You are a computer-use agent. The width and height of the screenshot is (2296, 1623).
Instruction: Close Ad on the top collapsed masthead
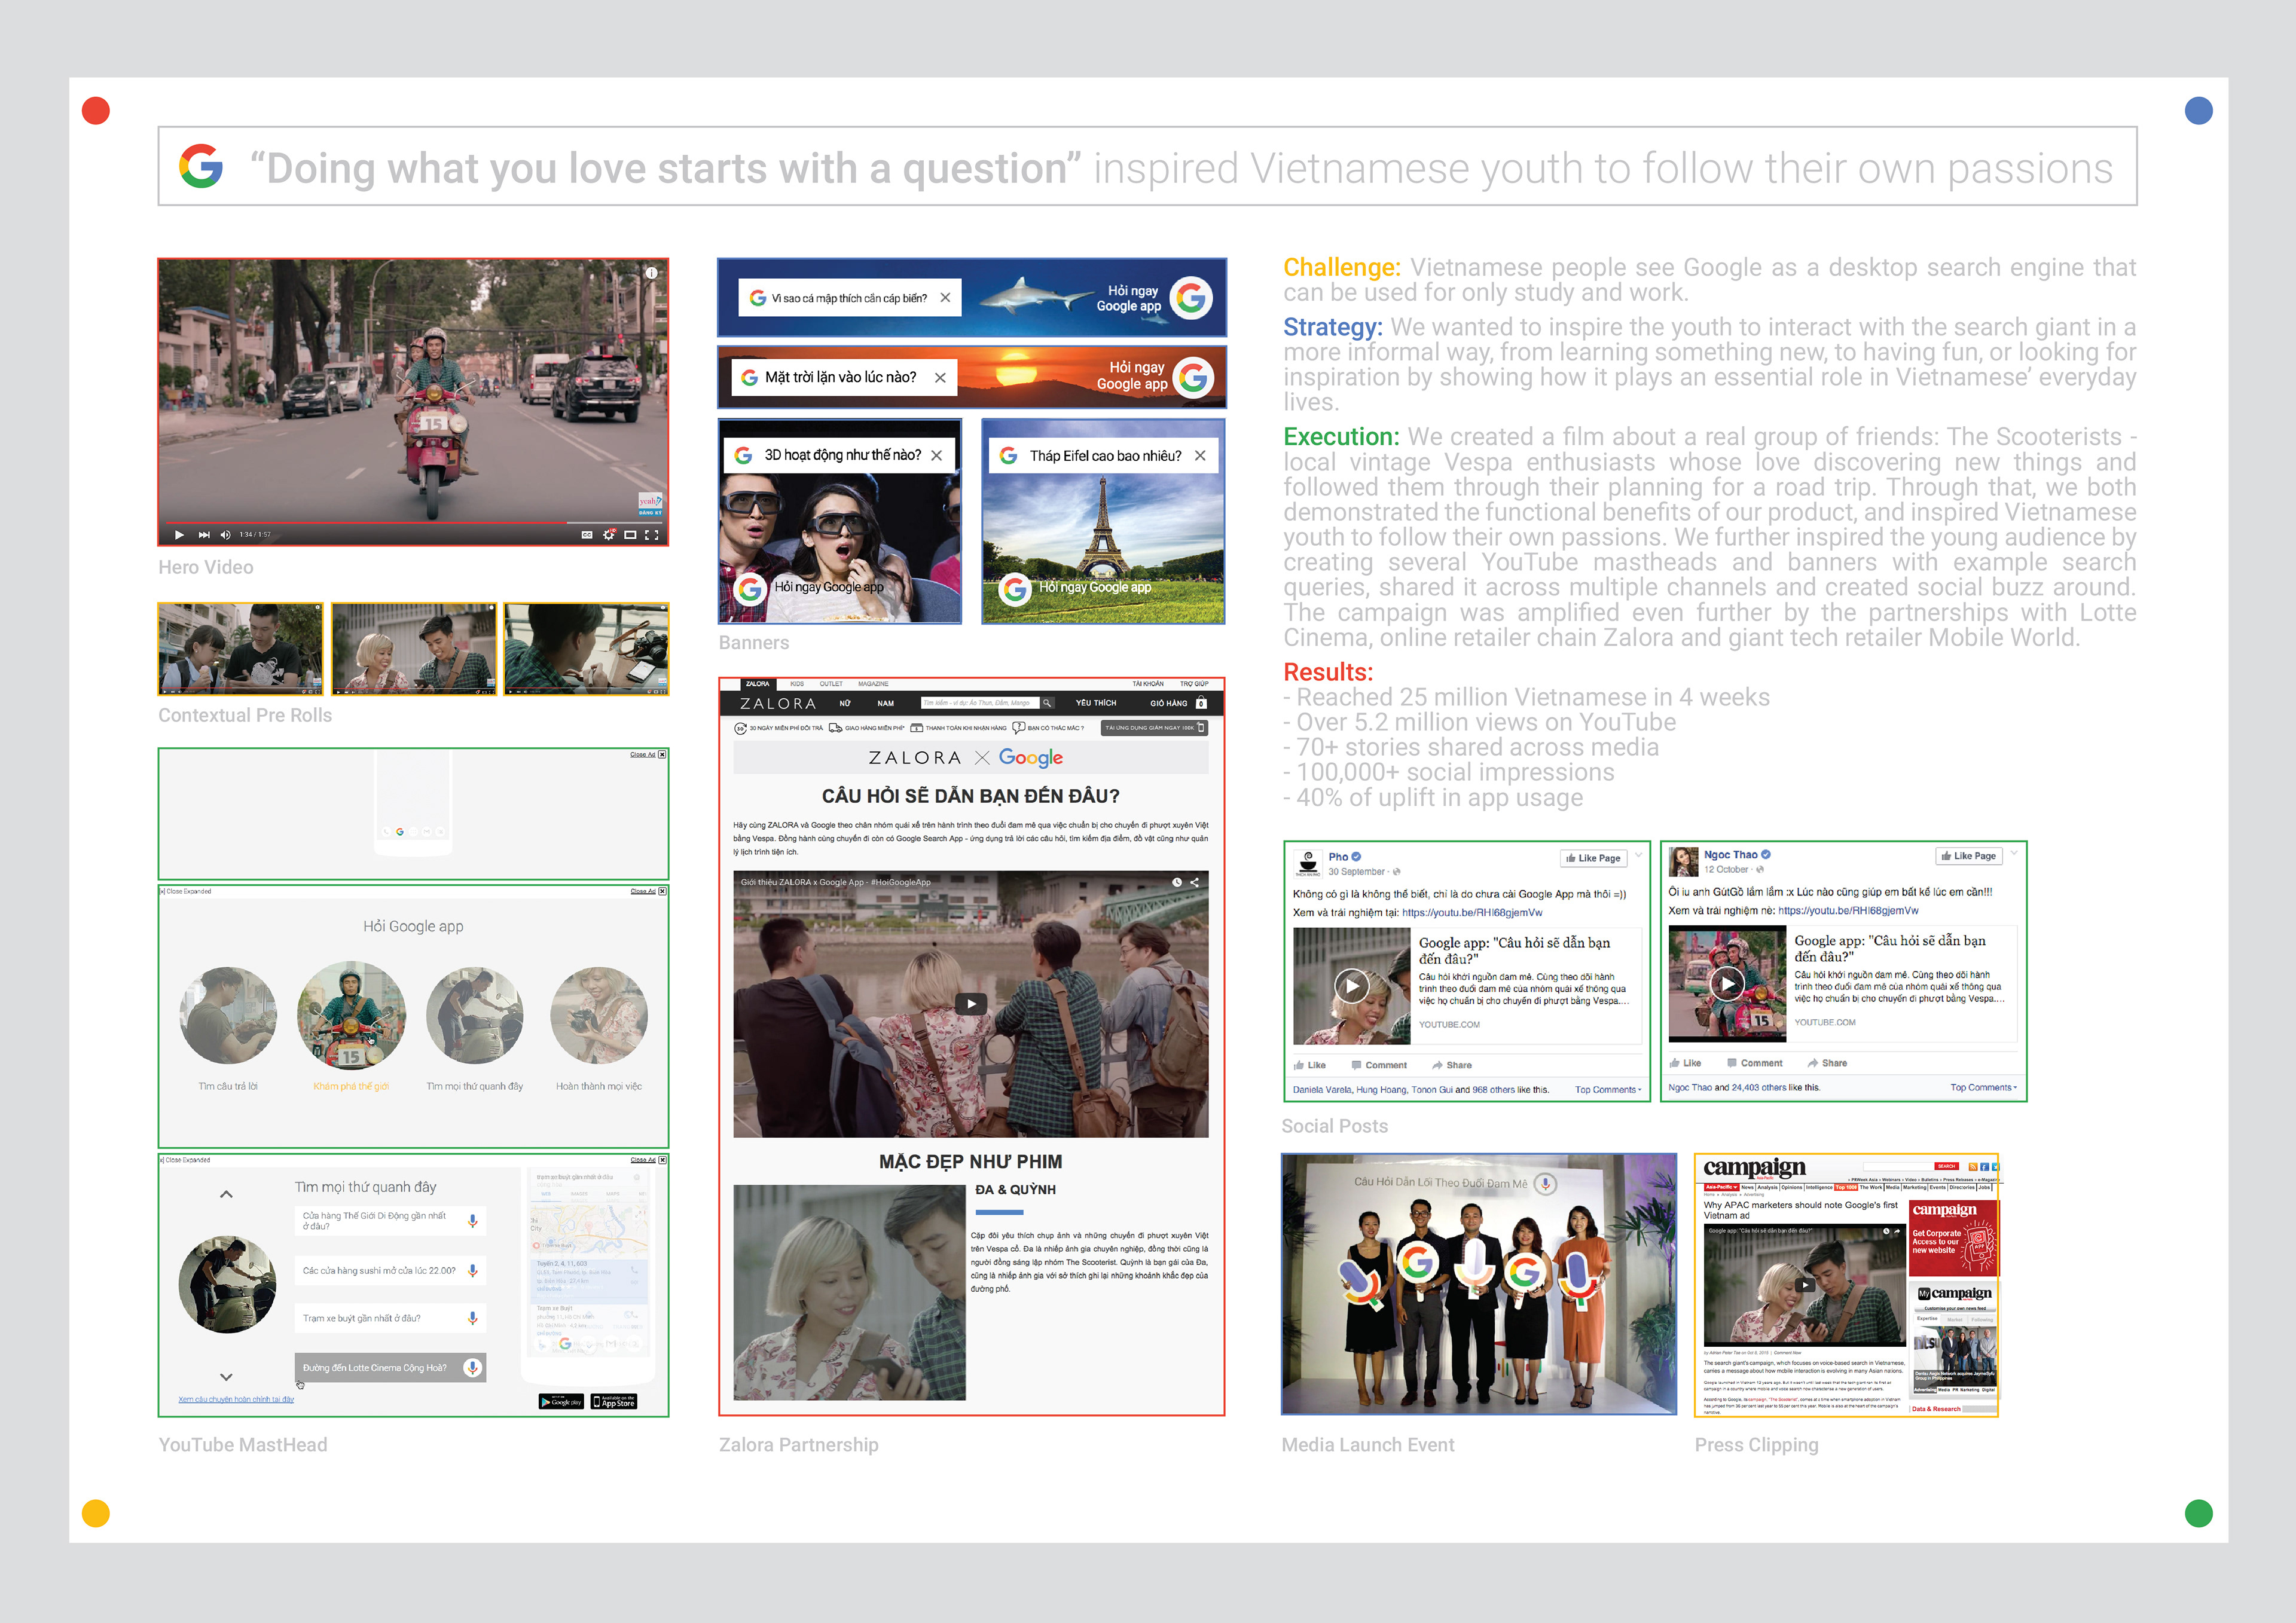648,754
